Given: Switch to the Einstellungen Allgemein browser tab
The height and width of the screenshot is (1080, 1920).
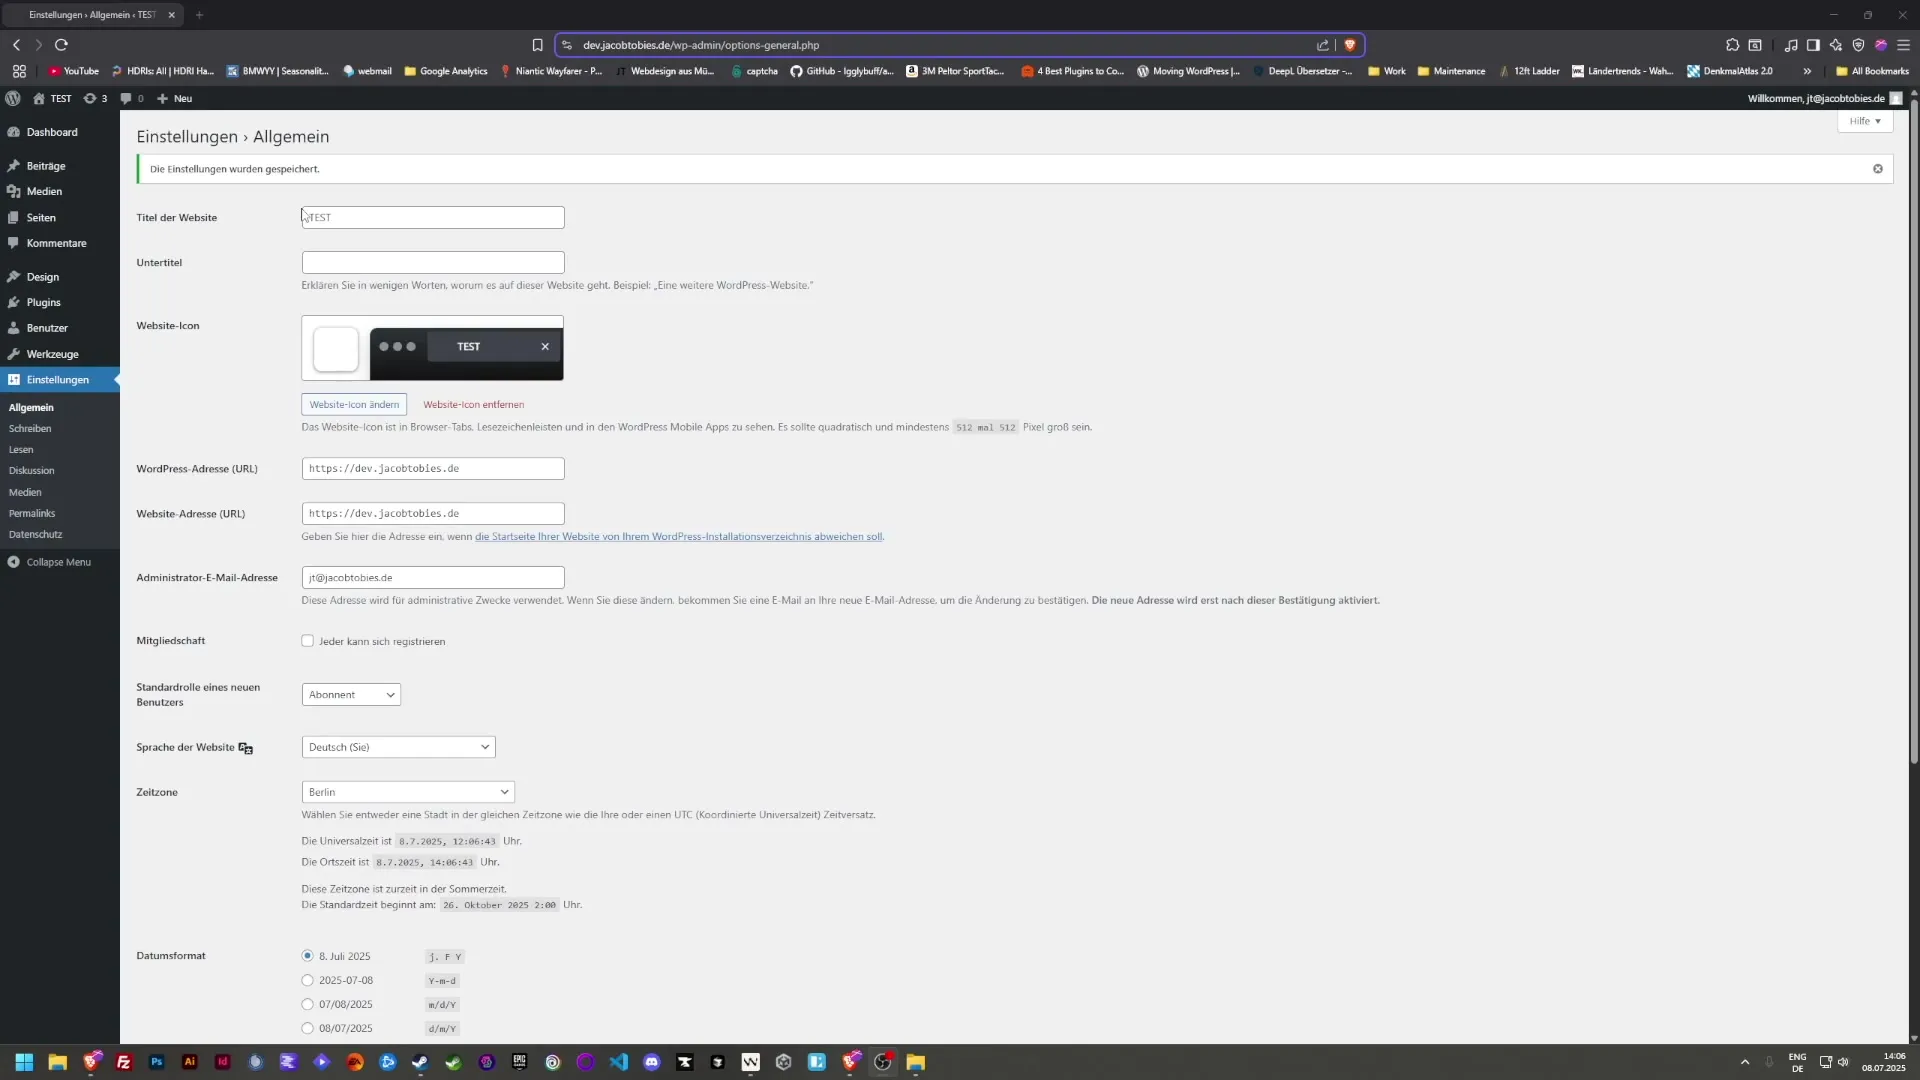Looking at the screenshot, I should point(90,15).
